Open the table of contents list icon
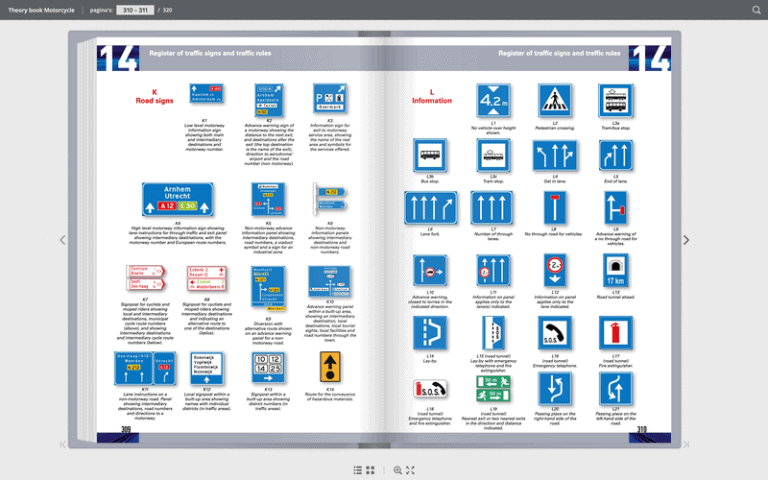Viewport: 768px width, 480px height. pos(357,469)
